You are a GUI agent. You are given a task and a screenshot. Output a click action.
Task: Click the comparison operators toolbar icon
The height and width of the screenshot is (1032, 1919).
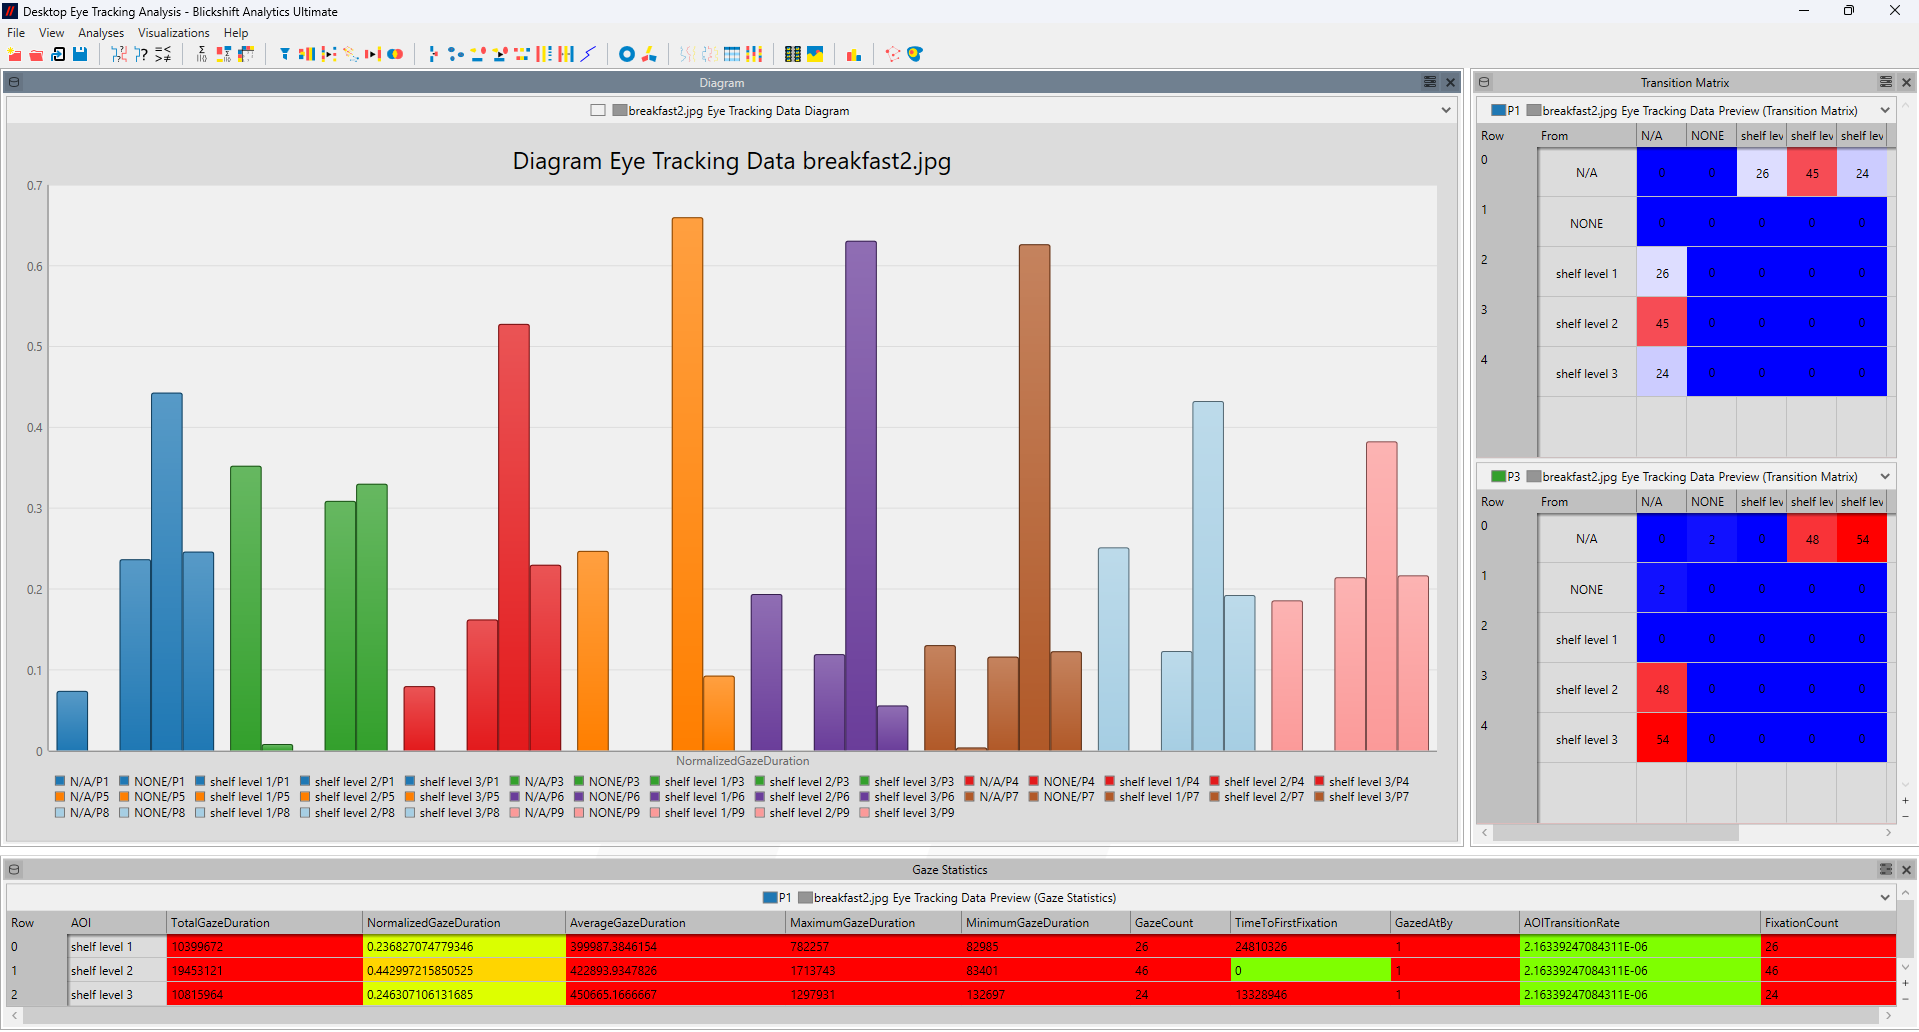[x=163, y=54]
